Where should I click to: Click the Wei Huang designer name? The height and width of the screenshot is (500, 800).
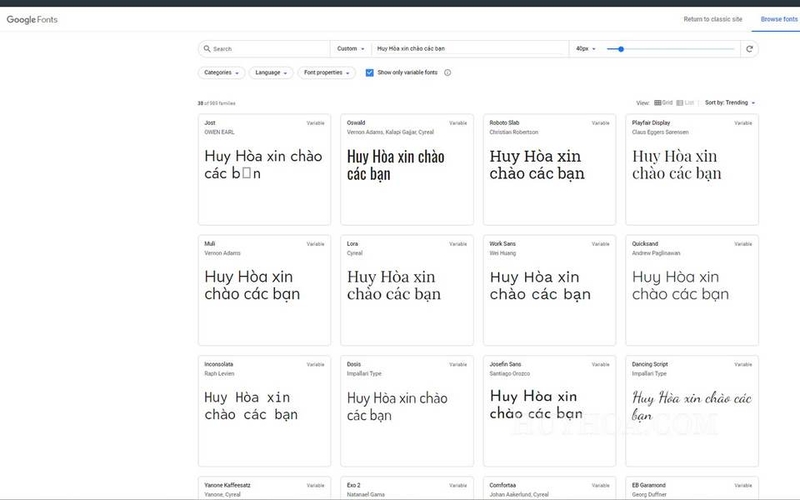503,253
